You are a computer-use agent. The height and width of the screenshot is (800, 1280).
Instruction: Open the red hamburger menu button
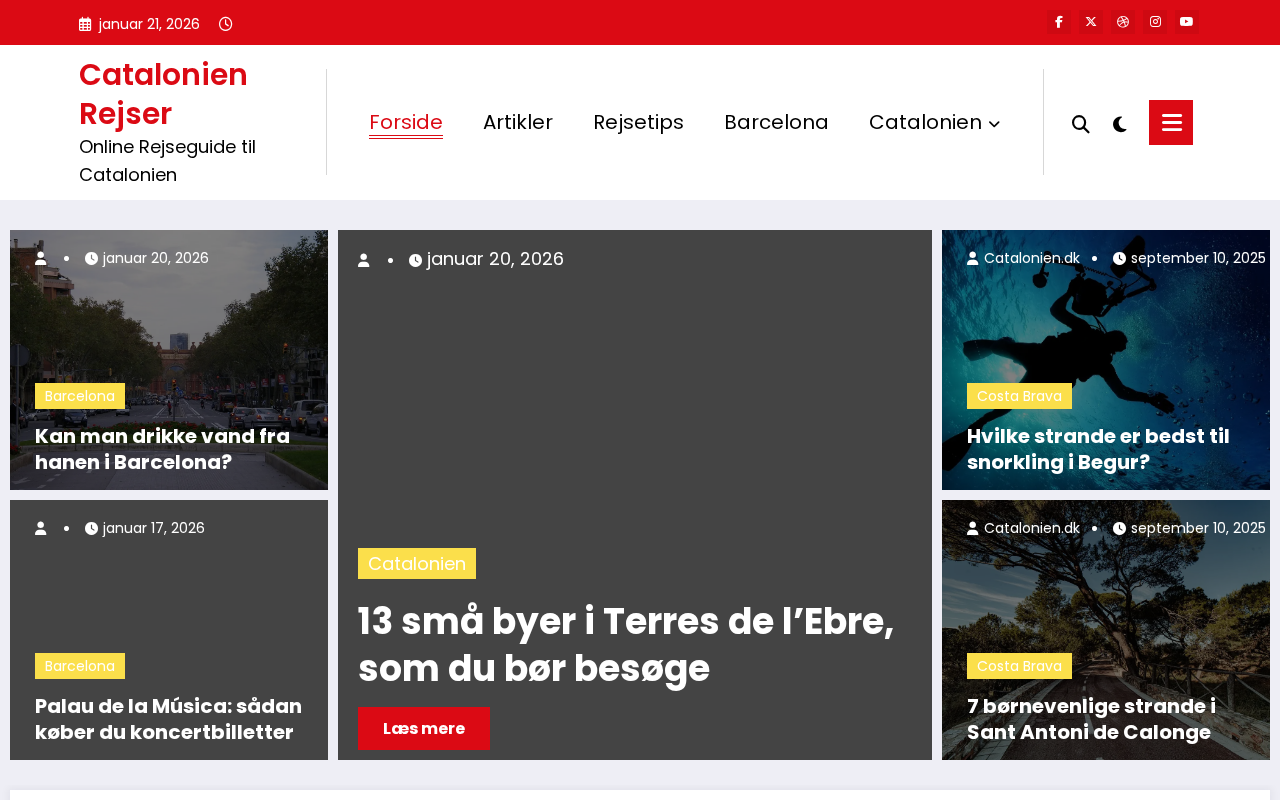(1171, 122)
